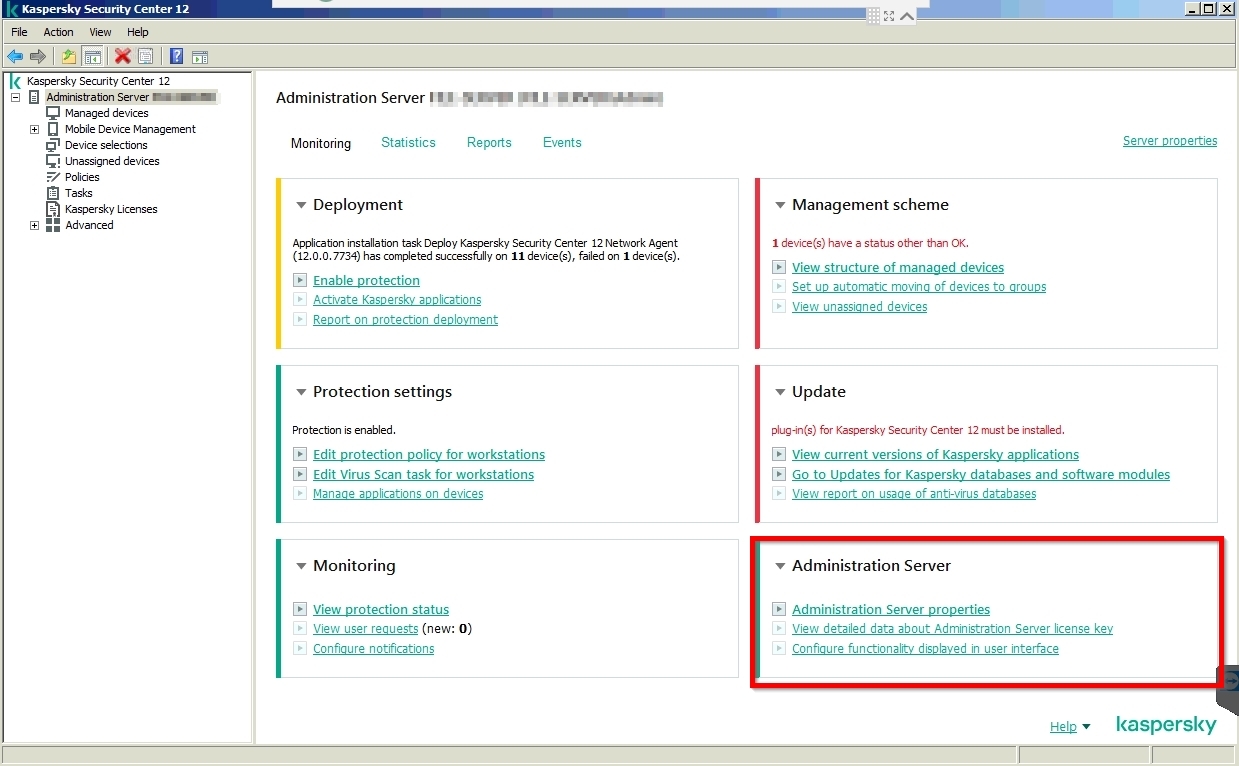Collapse the Deployment section

click(x=301, y=205)
